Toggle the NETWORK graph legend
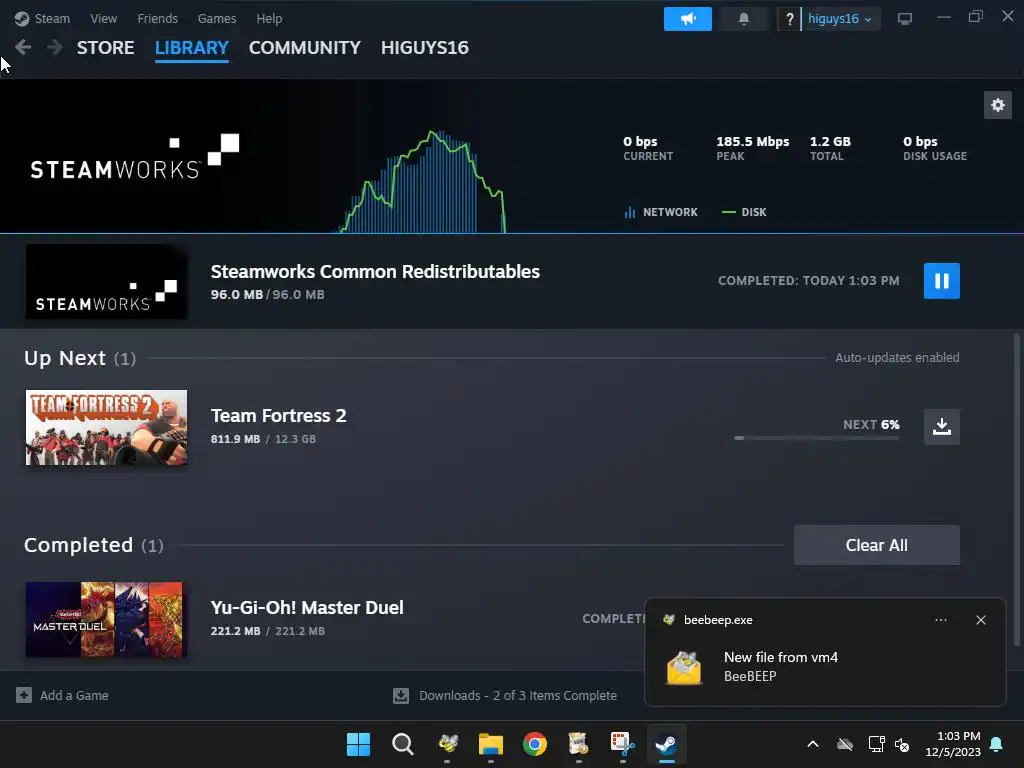 click(661, 212)
